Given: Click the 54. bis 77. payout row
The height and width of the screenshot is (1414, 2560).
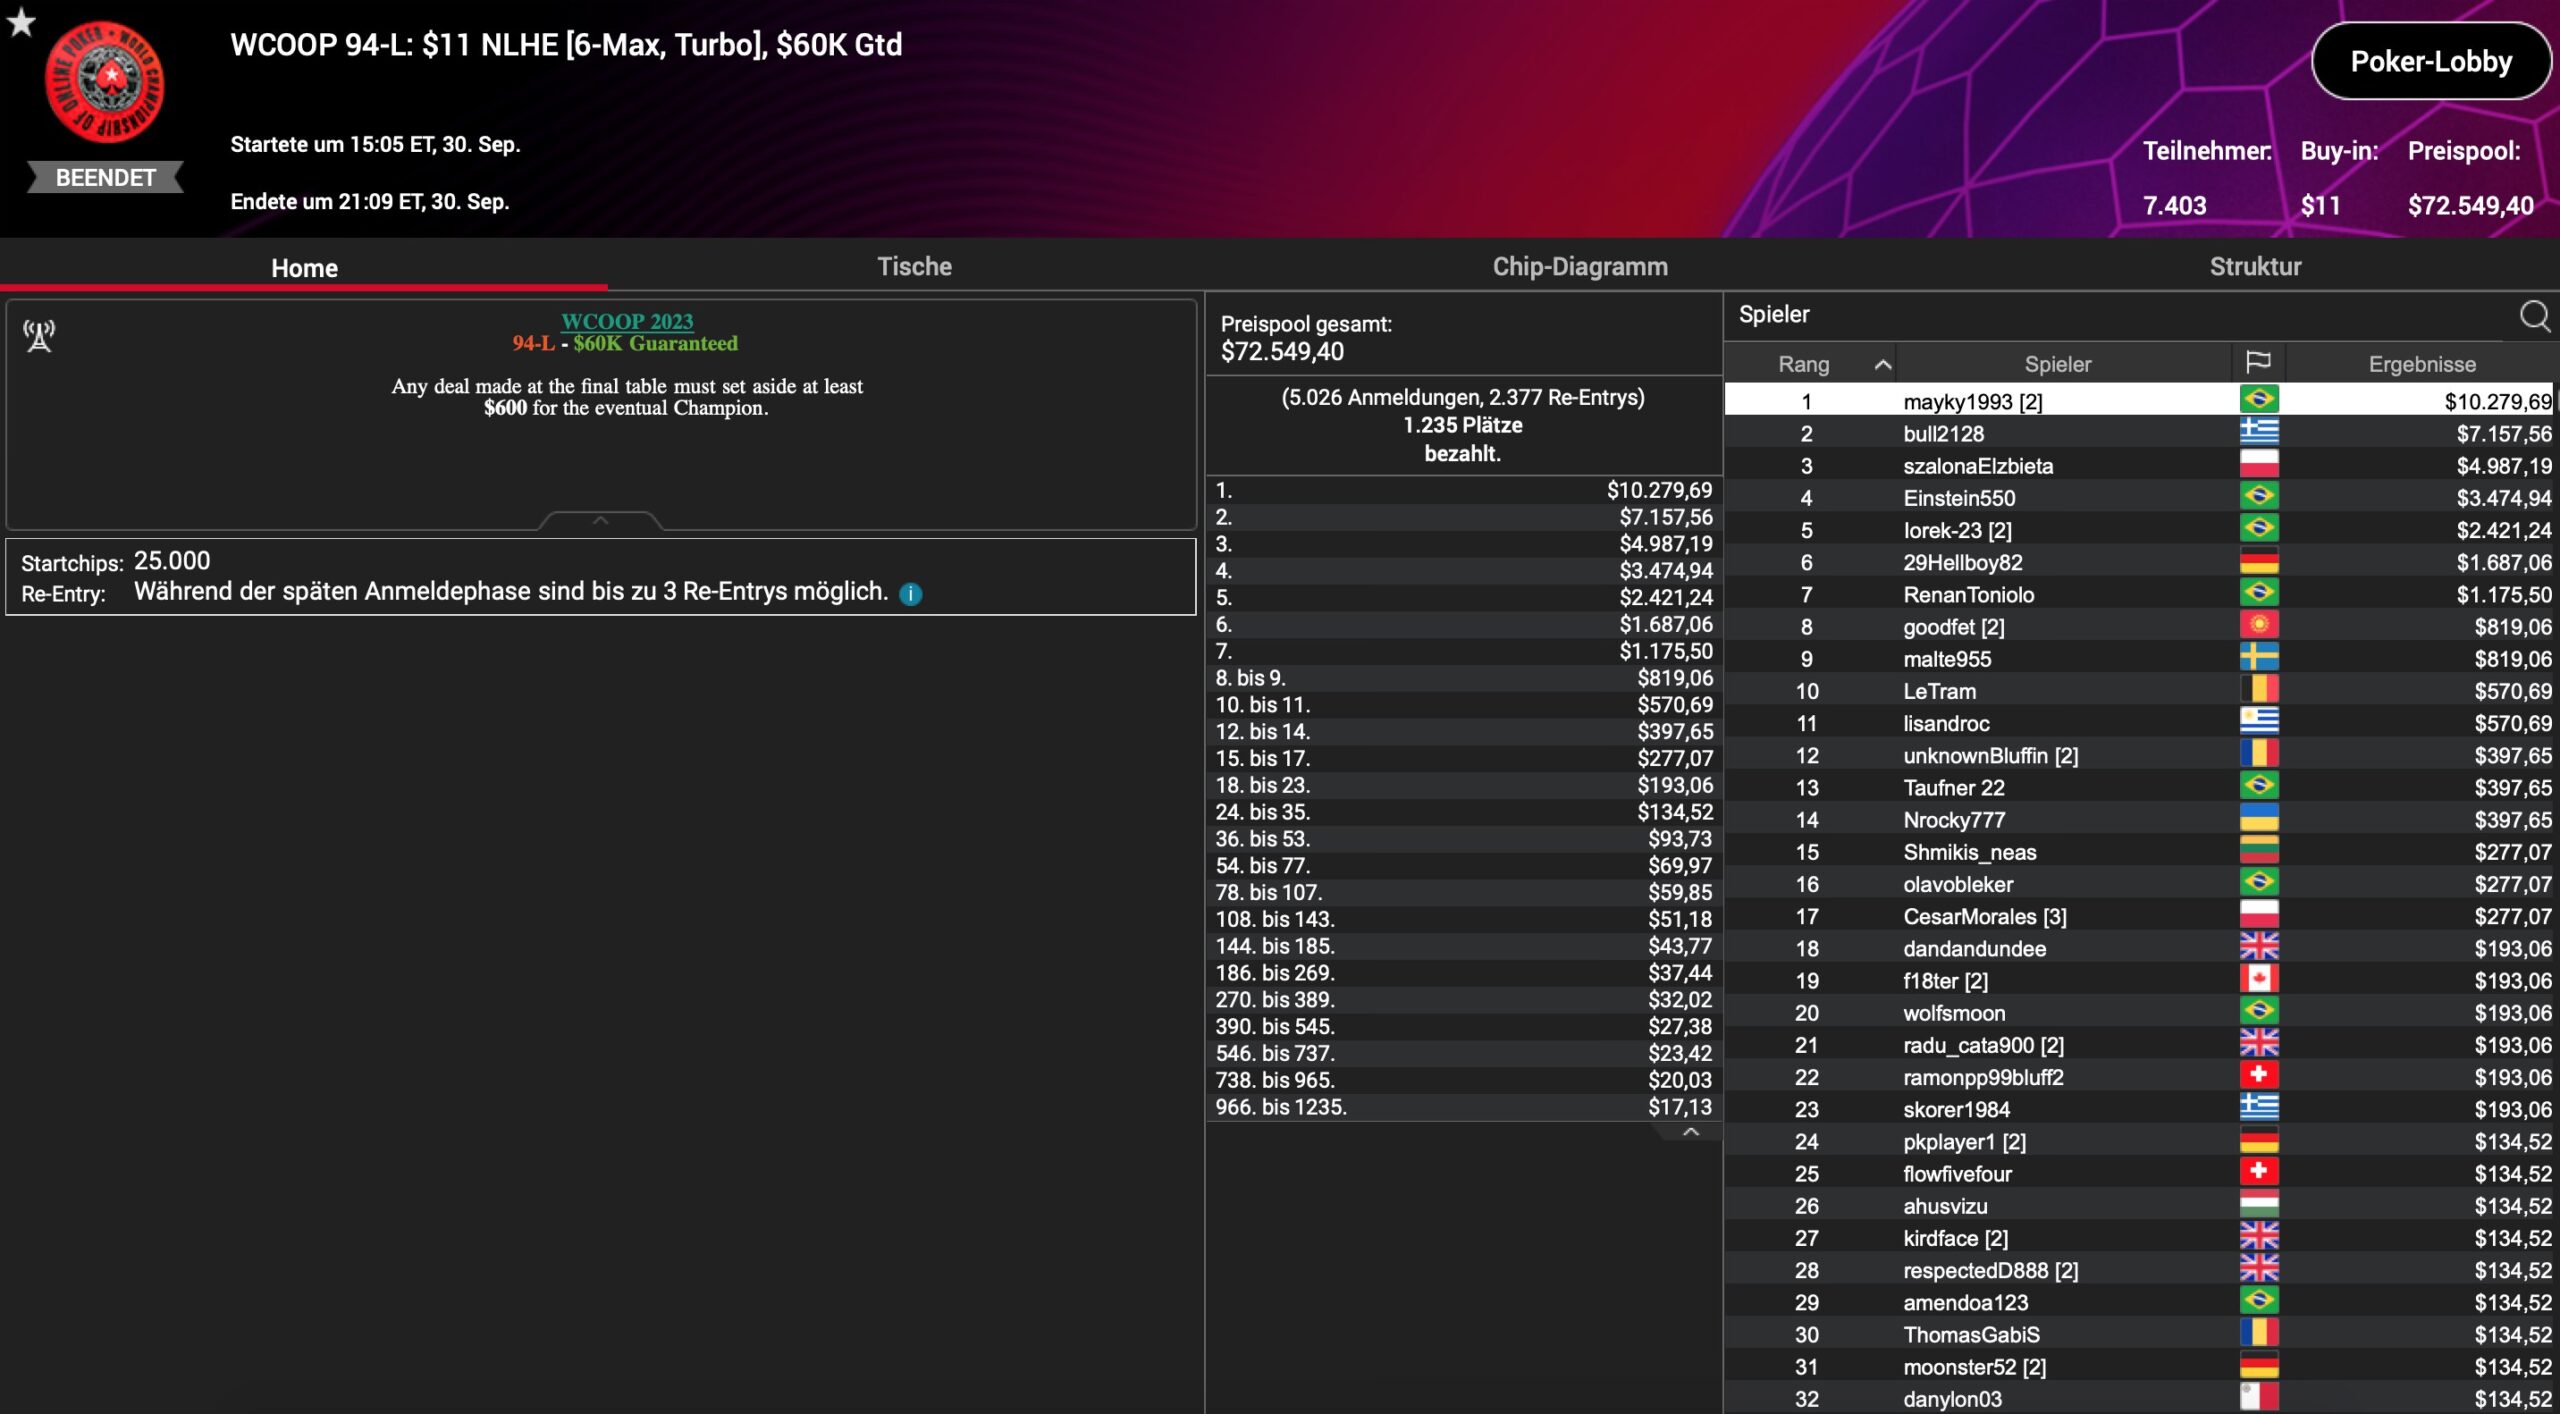Looking at the screenshot, I should (x=1464, y=865).
